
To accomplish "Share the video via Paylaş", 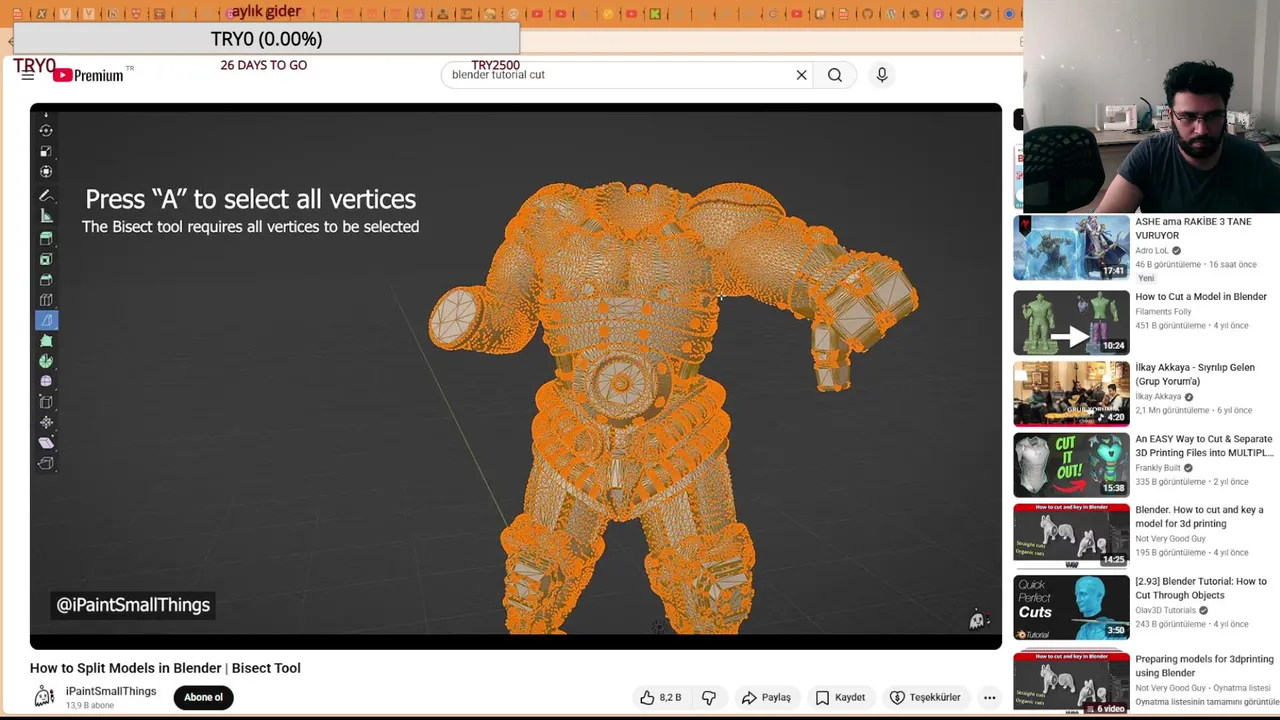I will (x=766, y=698).
